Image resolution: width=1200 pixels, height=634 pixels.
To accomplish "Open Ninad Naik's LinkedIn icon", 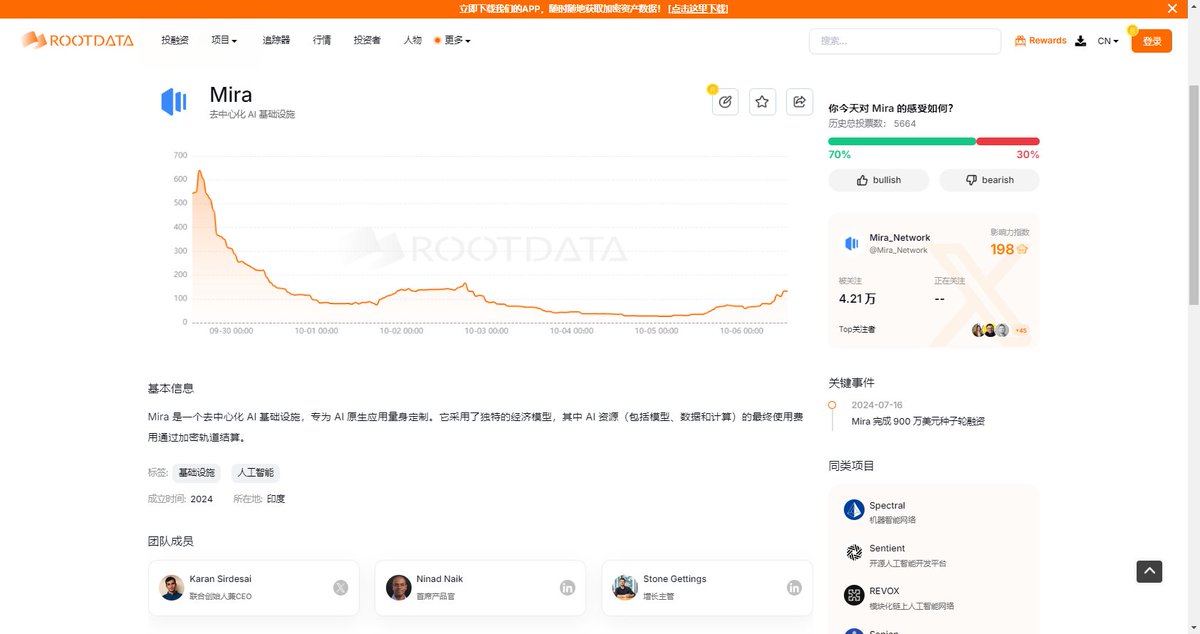I will 567,588.
